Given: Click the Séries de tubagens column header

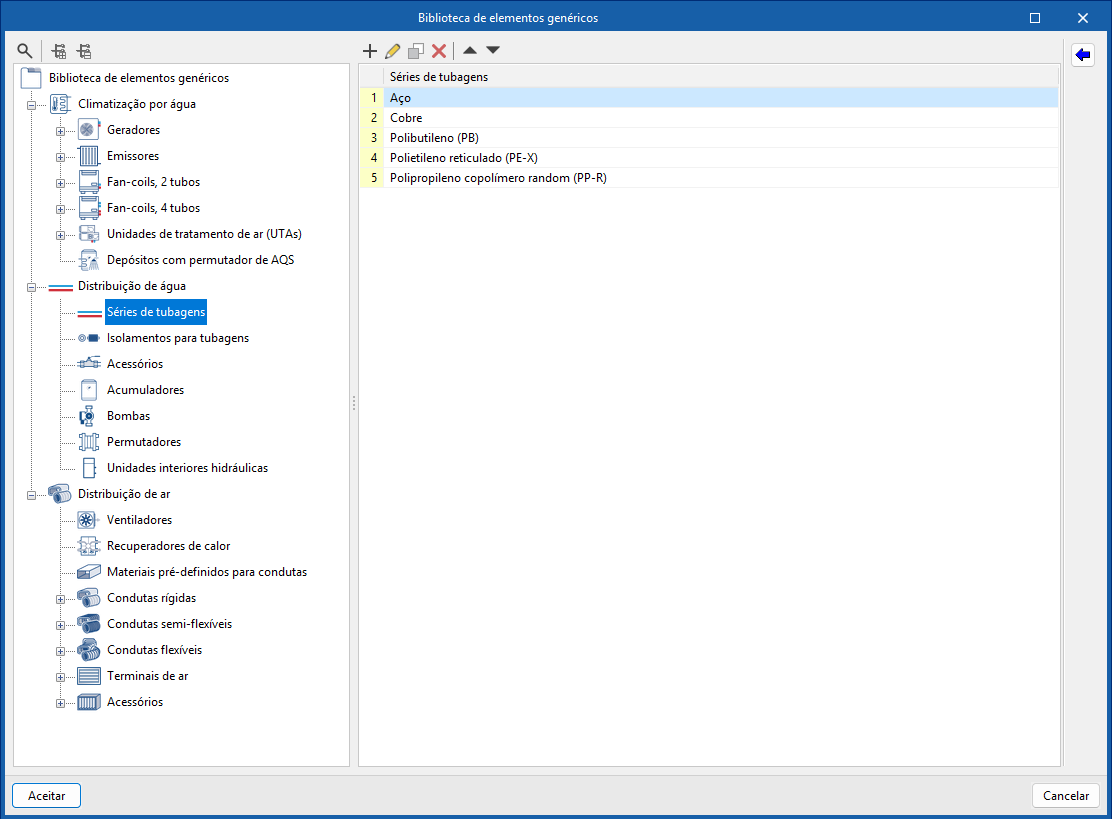Looking at the screenshot, I should point(721,77).
